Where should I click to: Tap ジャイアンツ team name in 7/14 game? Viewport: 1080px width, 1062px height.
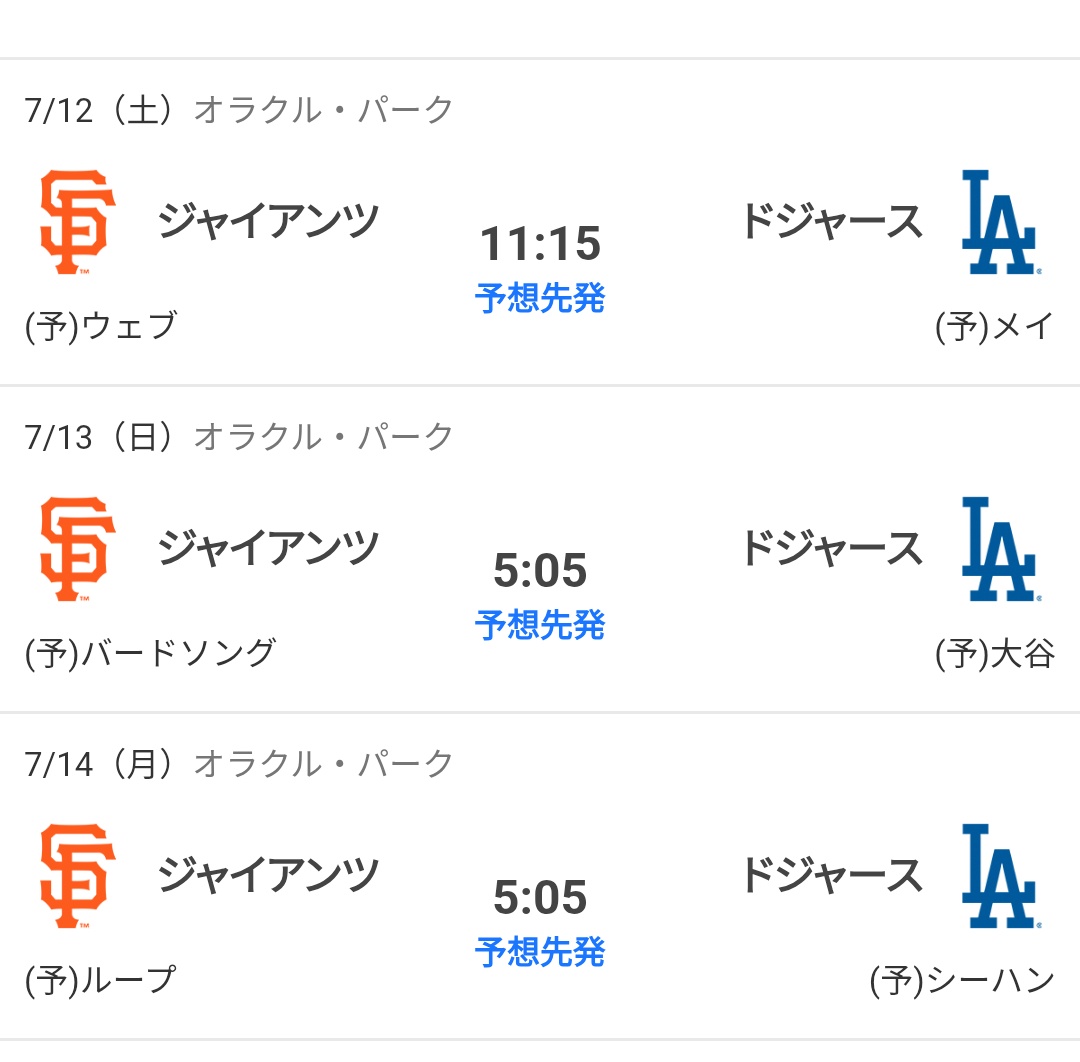269,875
